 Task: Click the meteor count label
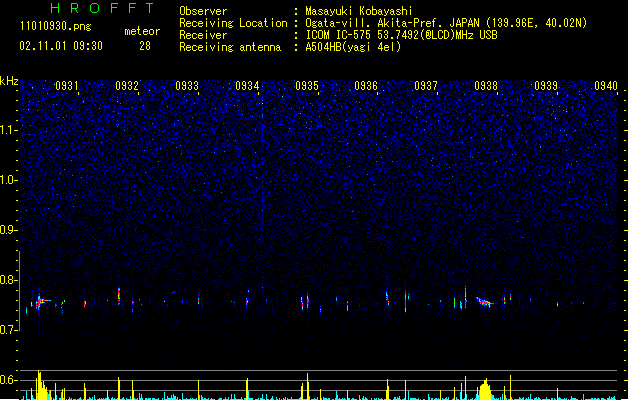click(x=142, y=31)
